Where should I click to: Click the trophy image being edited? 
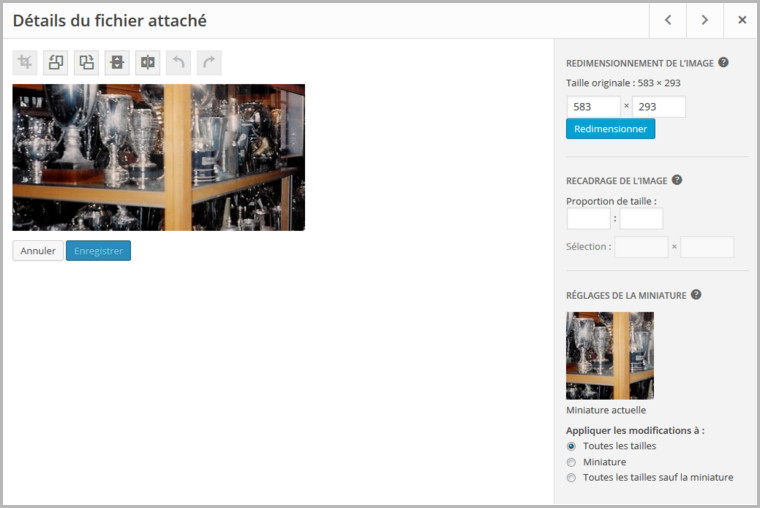158,157
